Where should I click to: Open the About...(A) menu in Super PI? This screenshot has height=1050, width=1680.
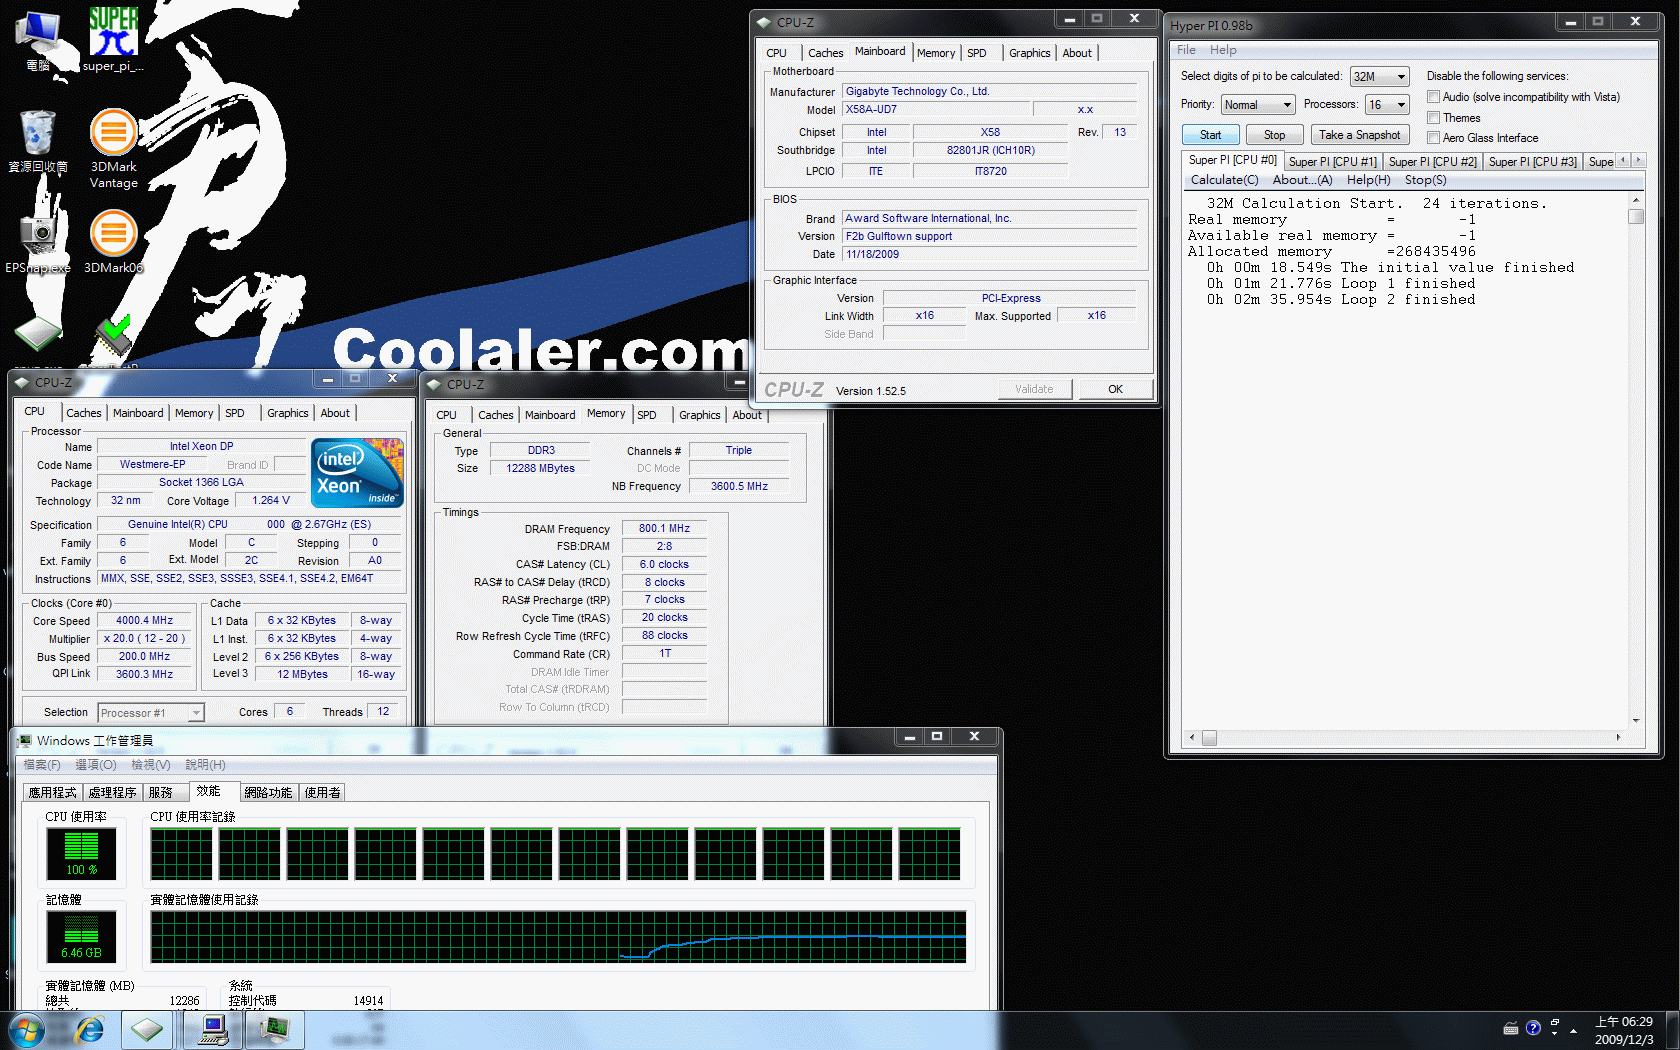pyautogui.click(x=1302, y=180)
